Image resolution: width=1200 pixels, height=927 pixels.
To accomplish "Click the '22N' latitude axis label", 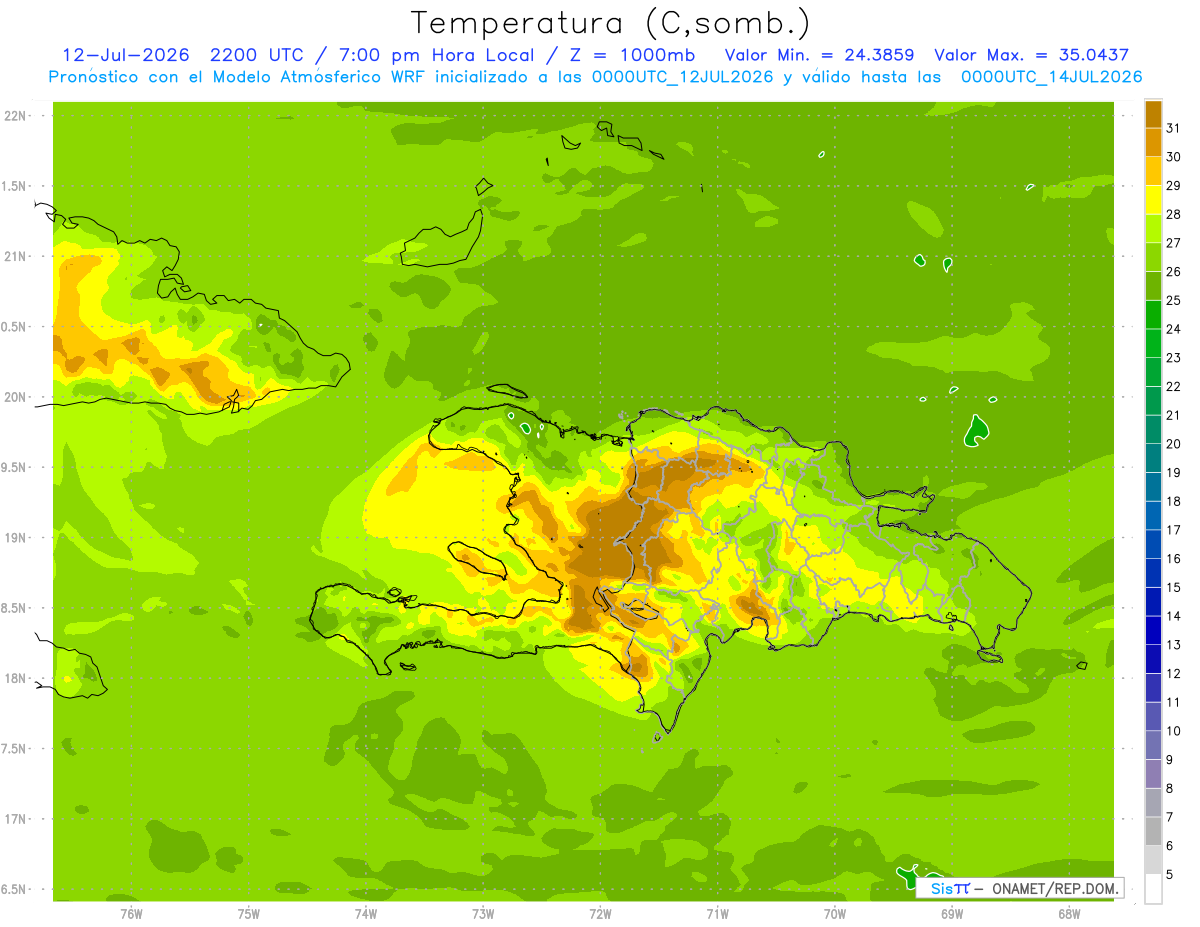I will 15,116.
